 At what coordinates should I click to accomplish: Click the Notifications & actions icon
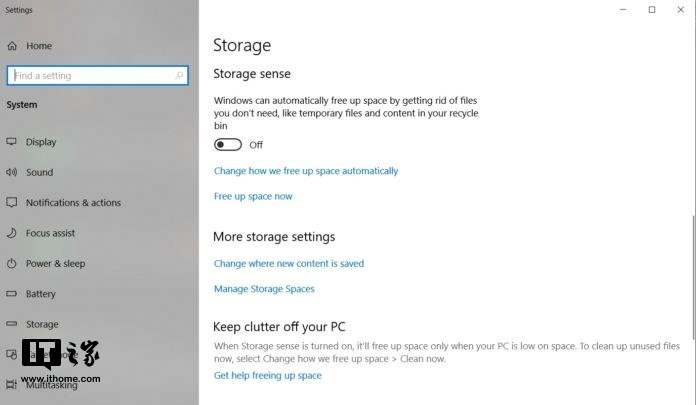[12, 202]
